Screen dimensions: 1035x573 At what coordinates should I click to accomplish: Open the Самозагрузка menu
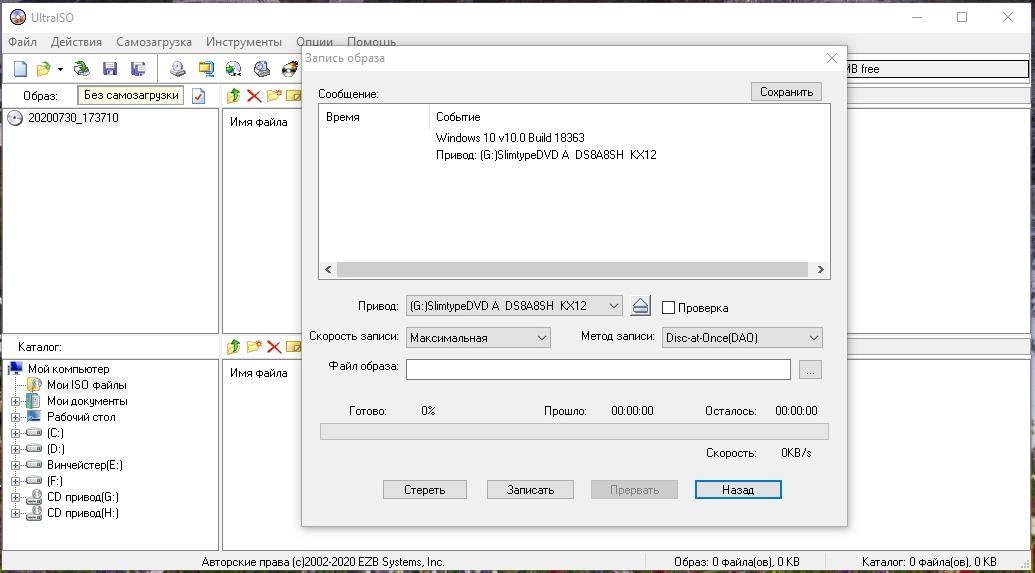point(154,42)
